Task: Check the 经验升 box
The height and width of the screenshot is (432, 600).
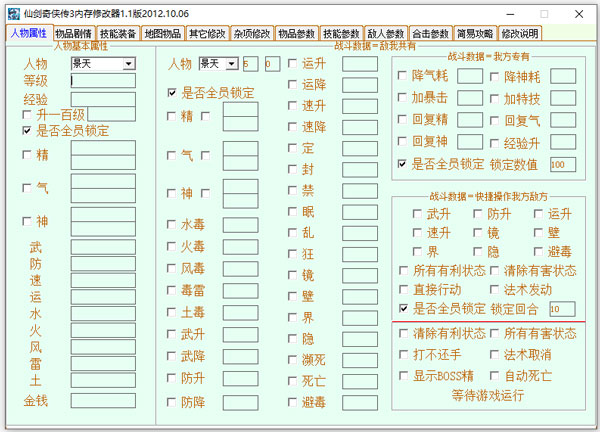Action: coord(495,143)
